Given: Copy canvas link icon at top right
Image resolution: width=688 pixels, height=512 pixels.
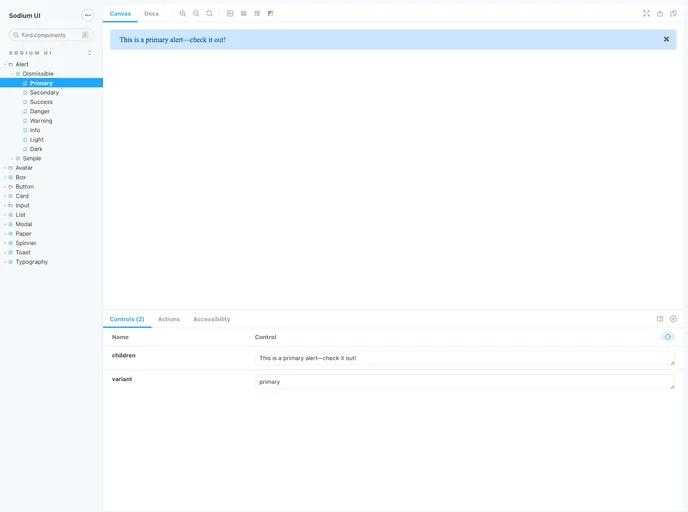Looking at the screenshot, I should point(674,14).
